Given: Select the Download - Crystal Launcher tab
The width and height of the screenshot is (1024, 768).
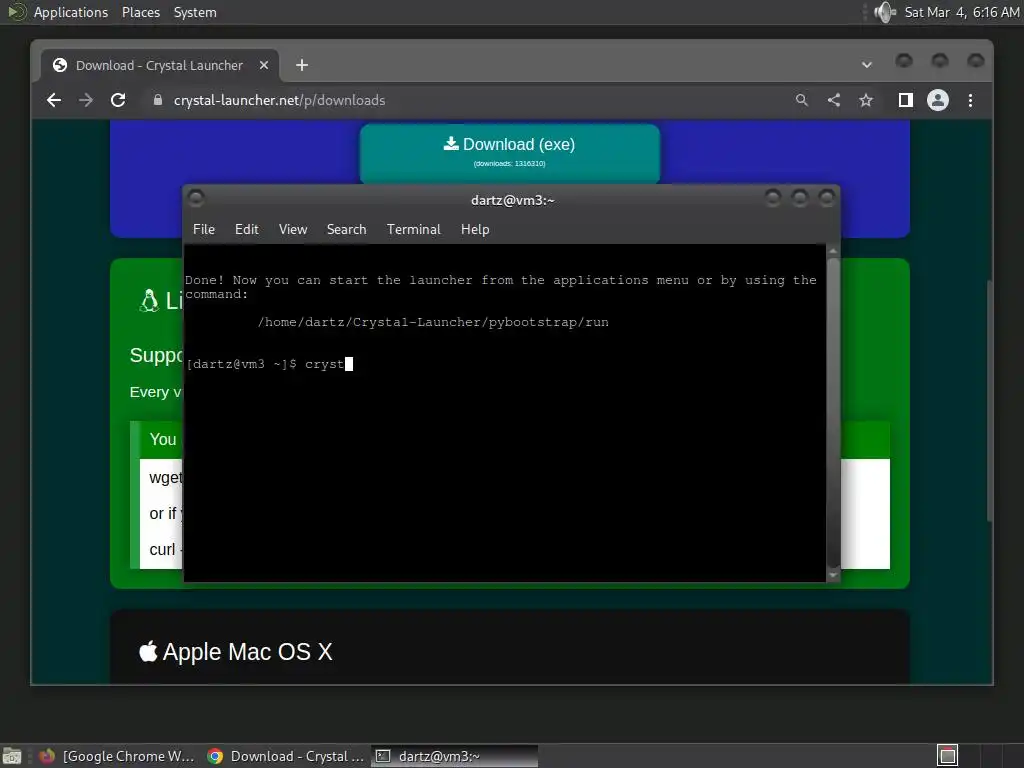Looking at the screenshot, I should [x=160, y=65].
